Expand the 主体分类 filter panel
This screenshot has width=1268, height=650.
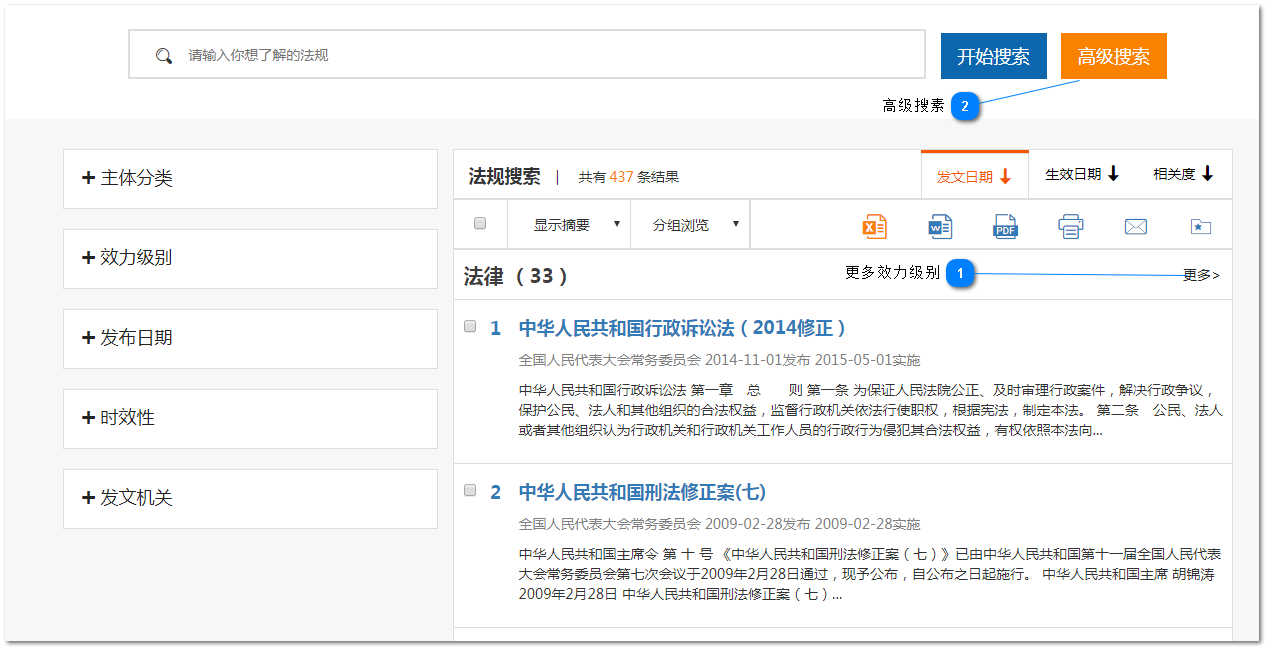coord(250,179)
